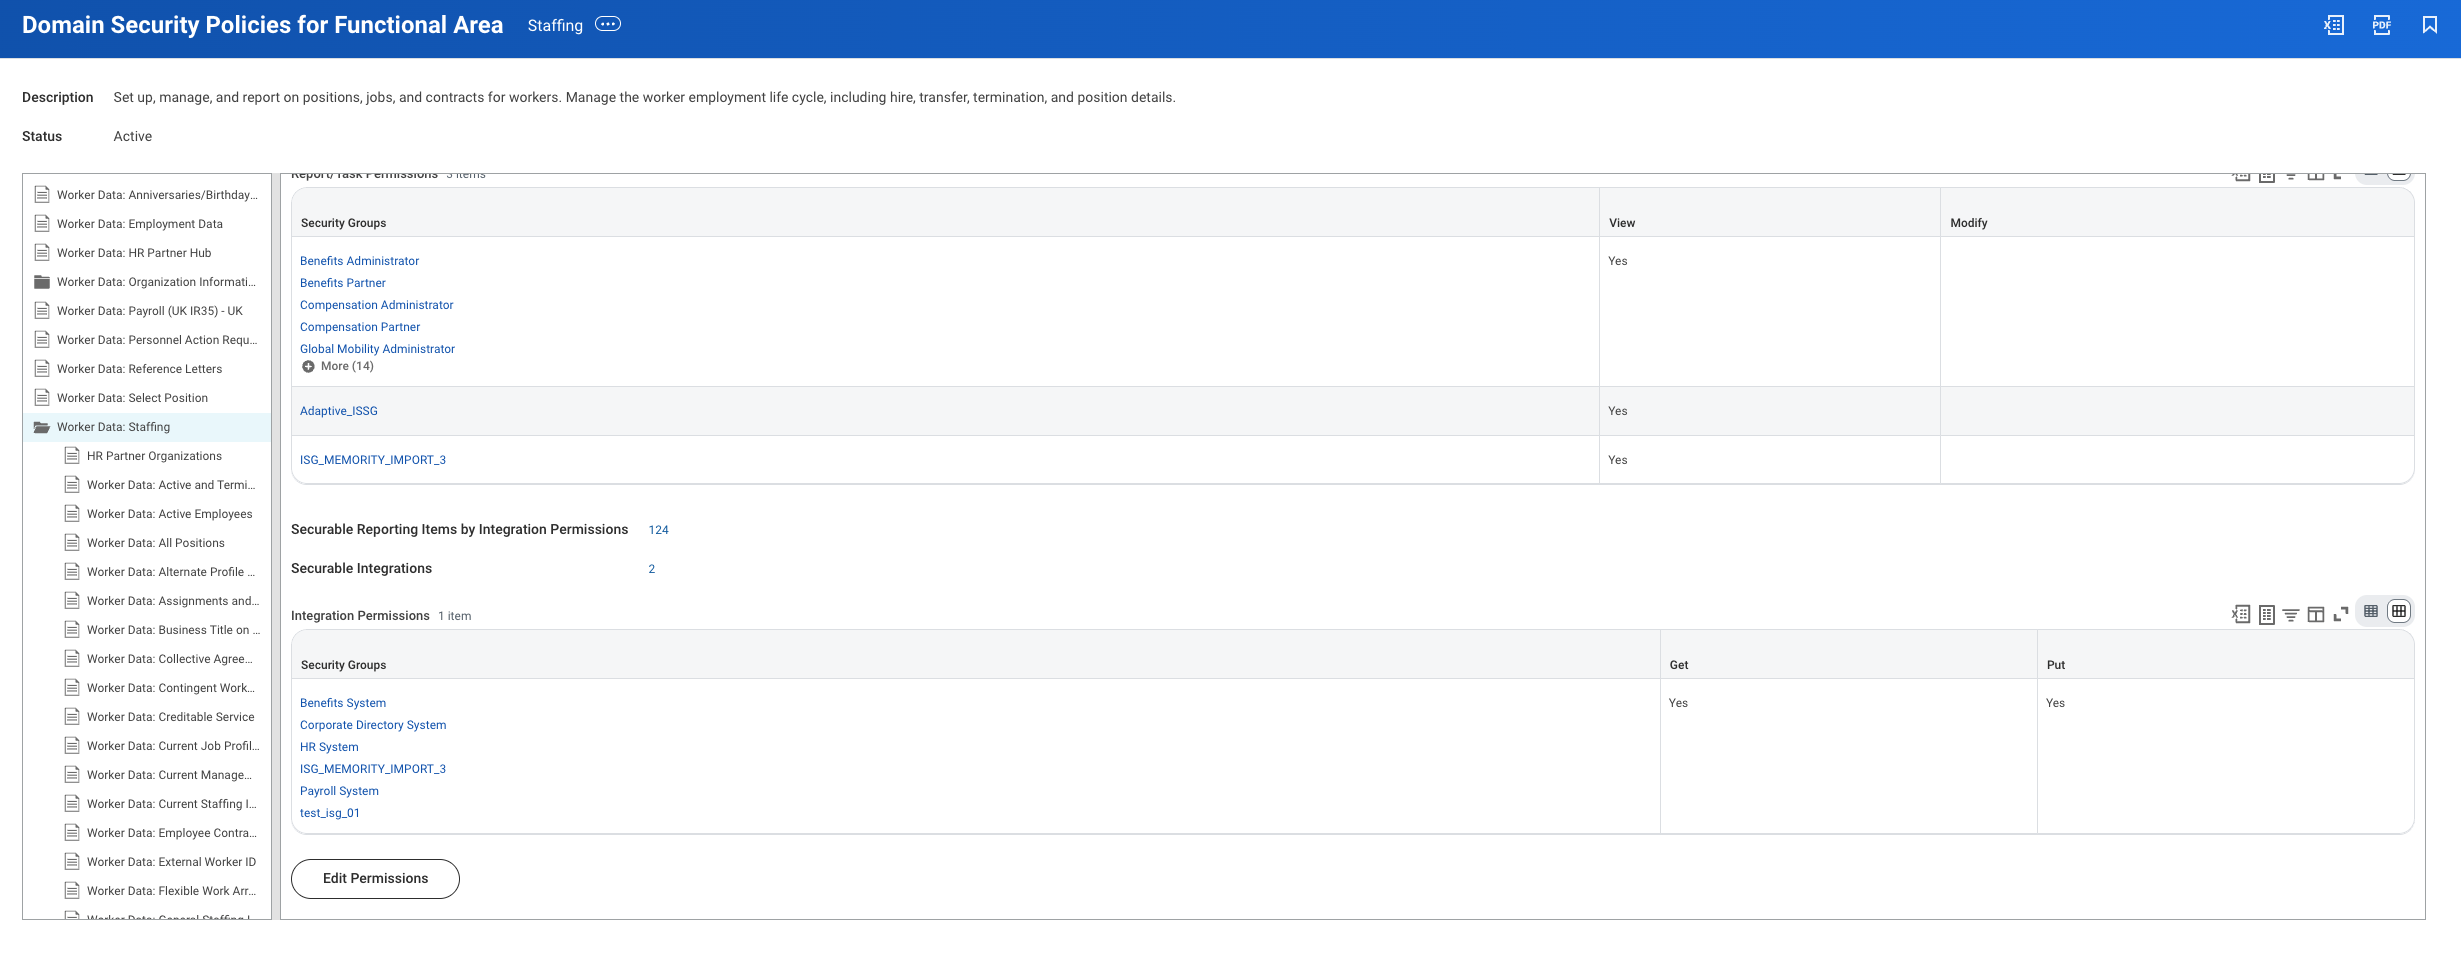
Task: Open column preferences for Integration Permissions
Action: pyautogui.click(x=2316, y=614)
